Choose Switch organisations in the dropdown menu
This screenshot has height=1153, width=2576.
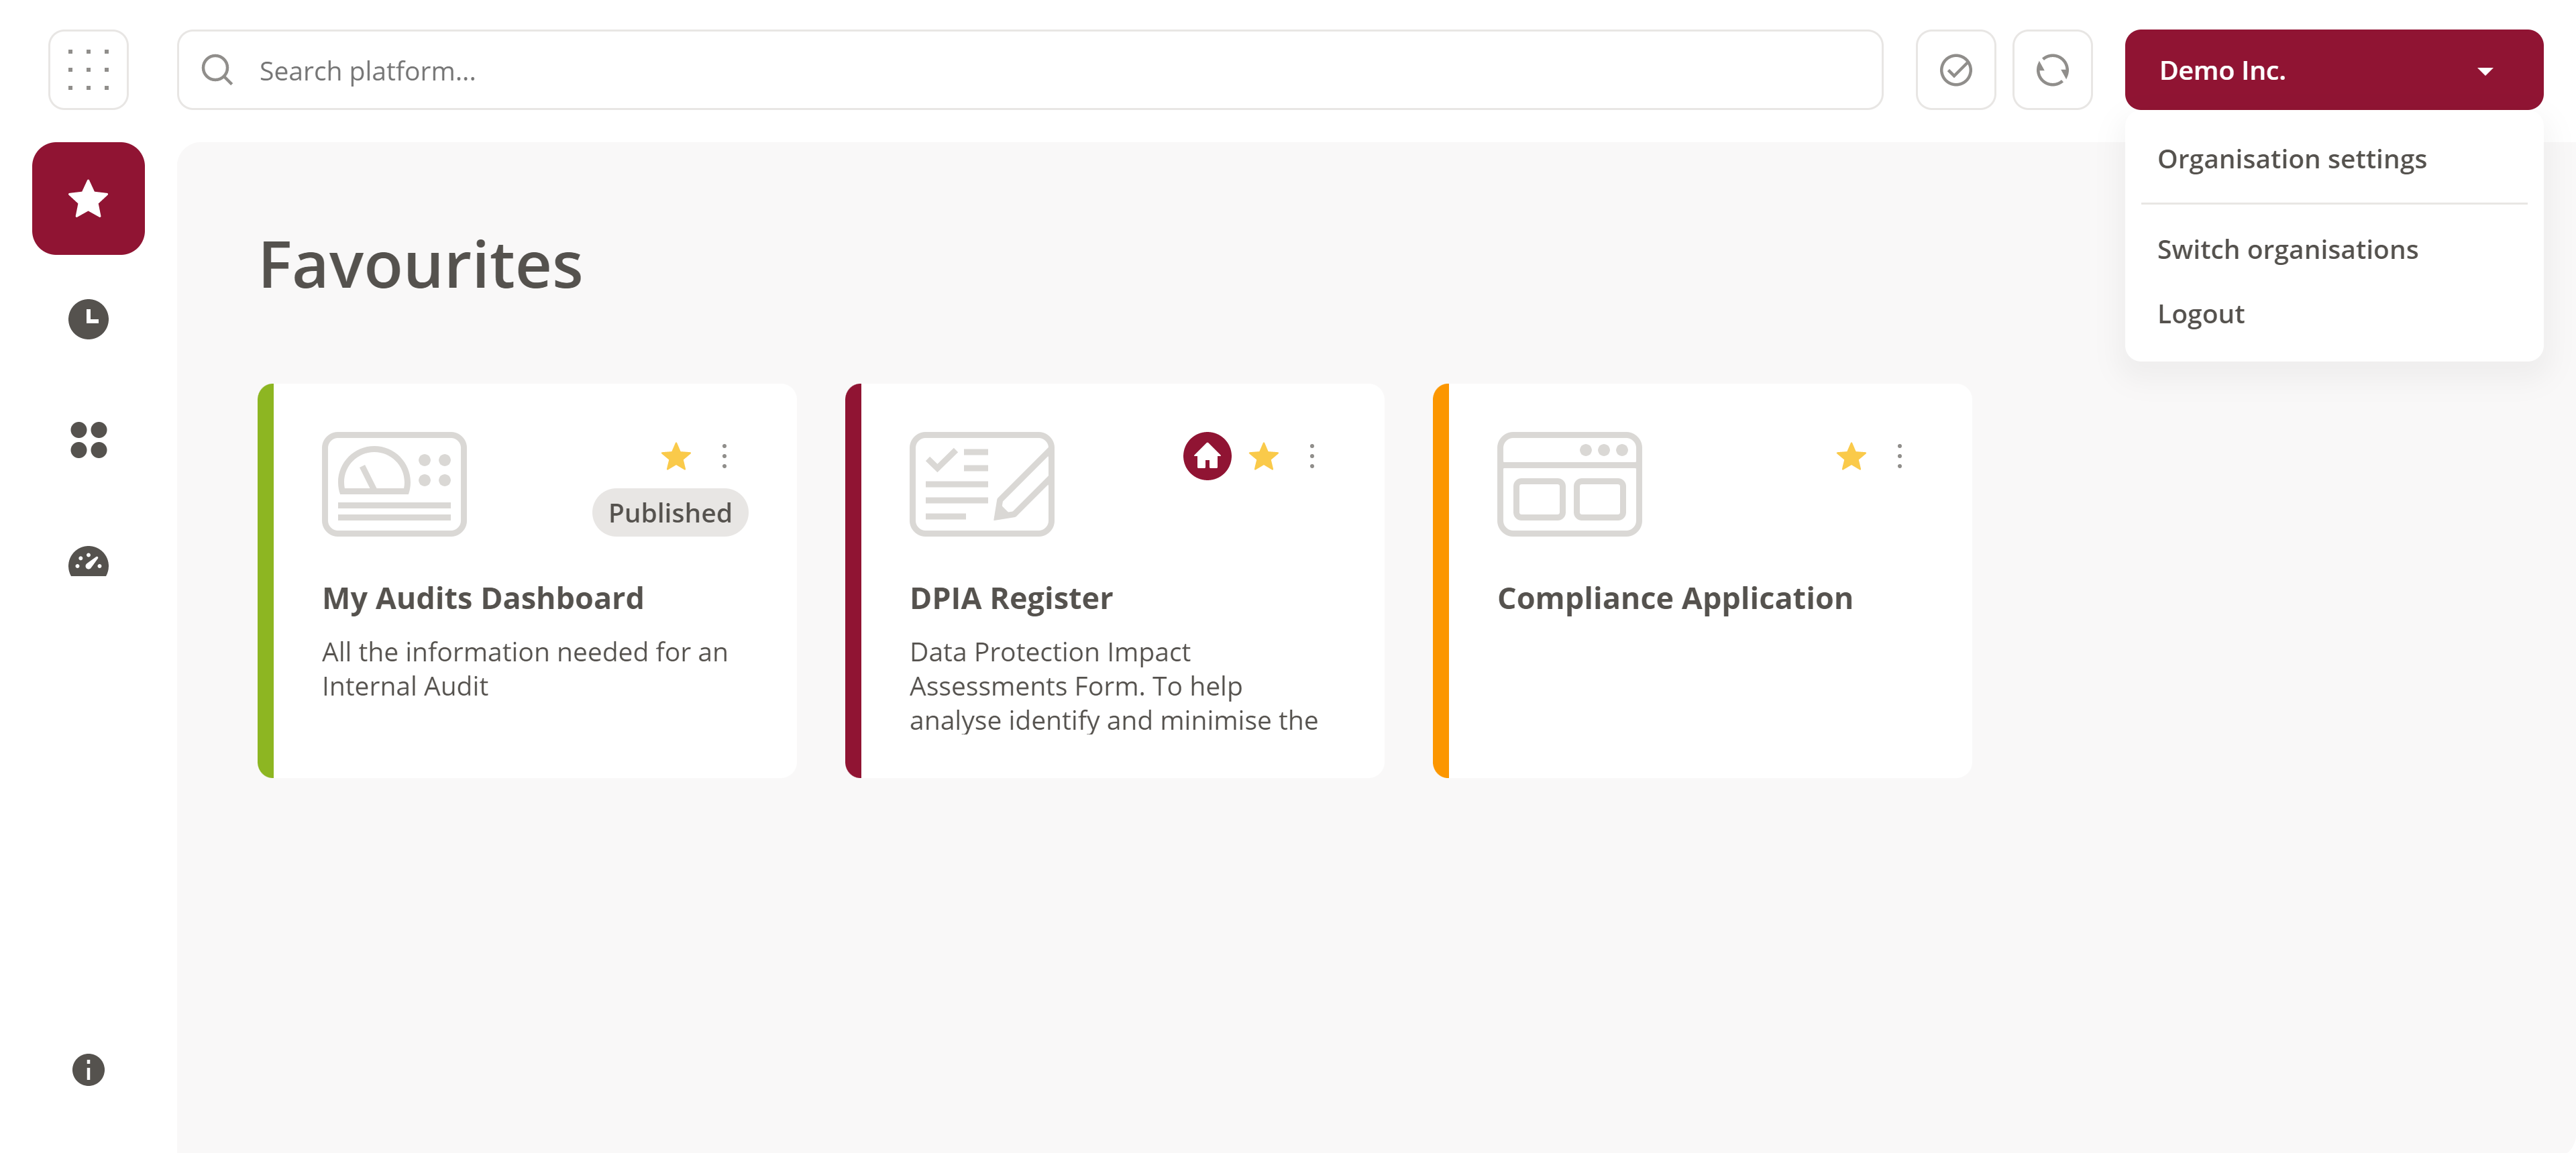(2288, 248)
